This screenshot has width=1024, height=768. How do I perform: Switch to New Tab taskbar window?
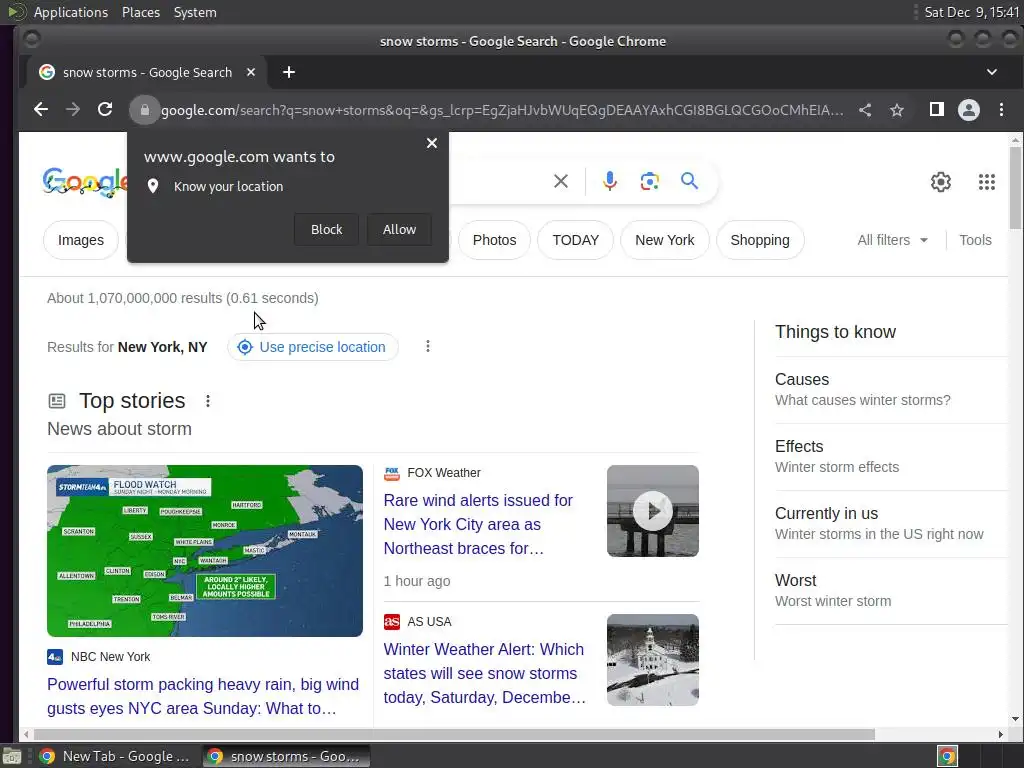click(116, 756)
